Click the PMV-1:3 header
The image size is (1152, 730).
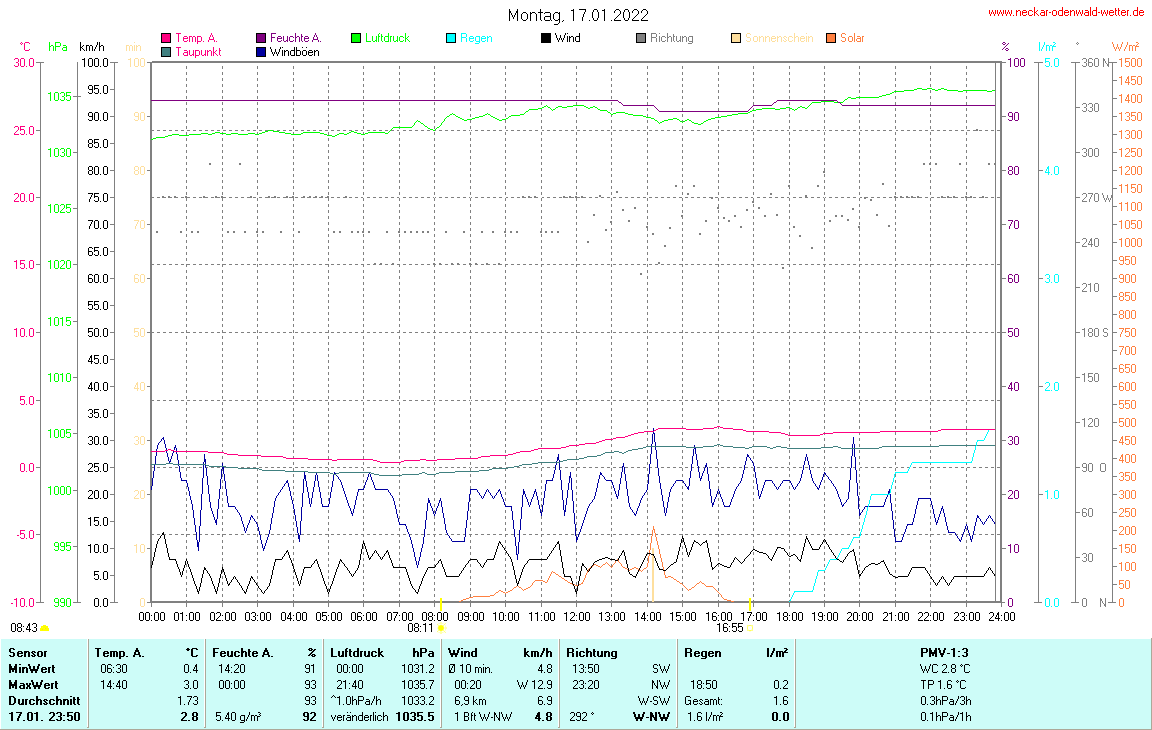click(944, 653)
